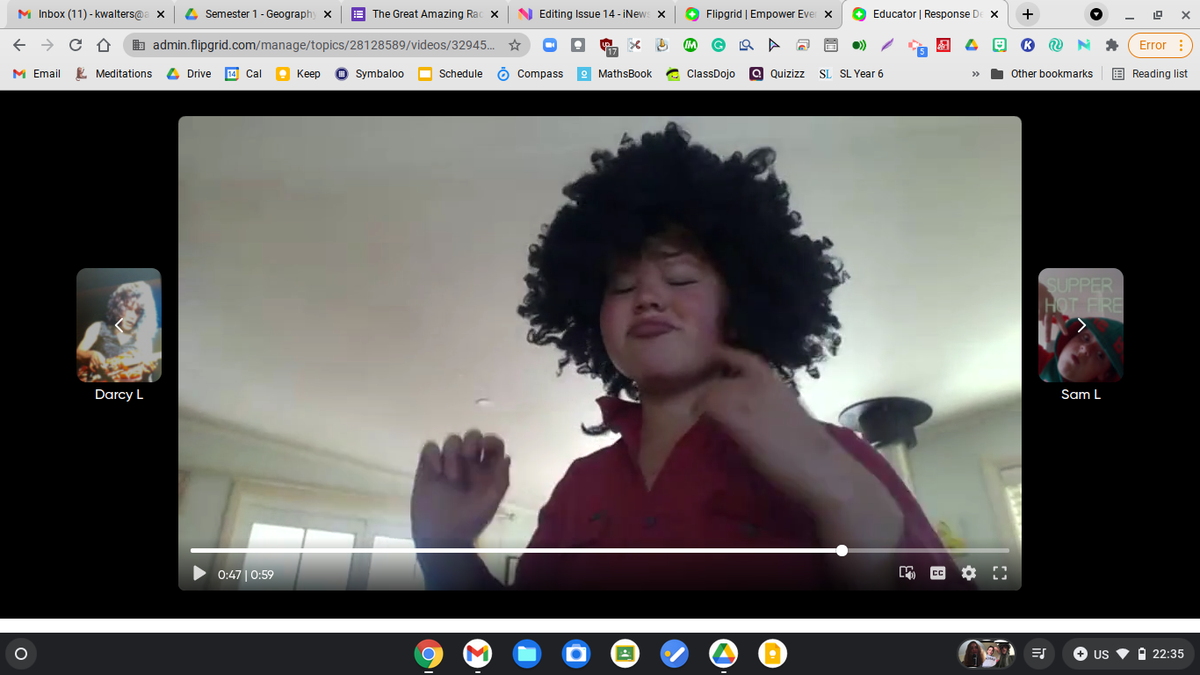The image size is (1200, 675).
Task: Open the Other bookmarks folder
Action: (1042, 74)
